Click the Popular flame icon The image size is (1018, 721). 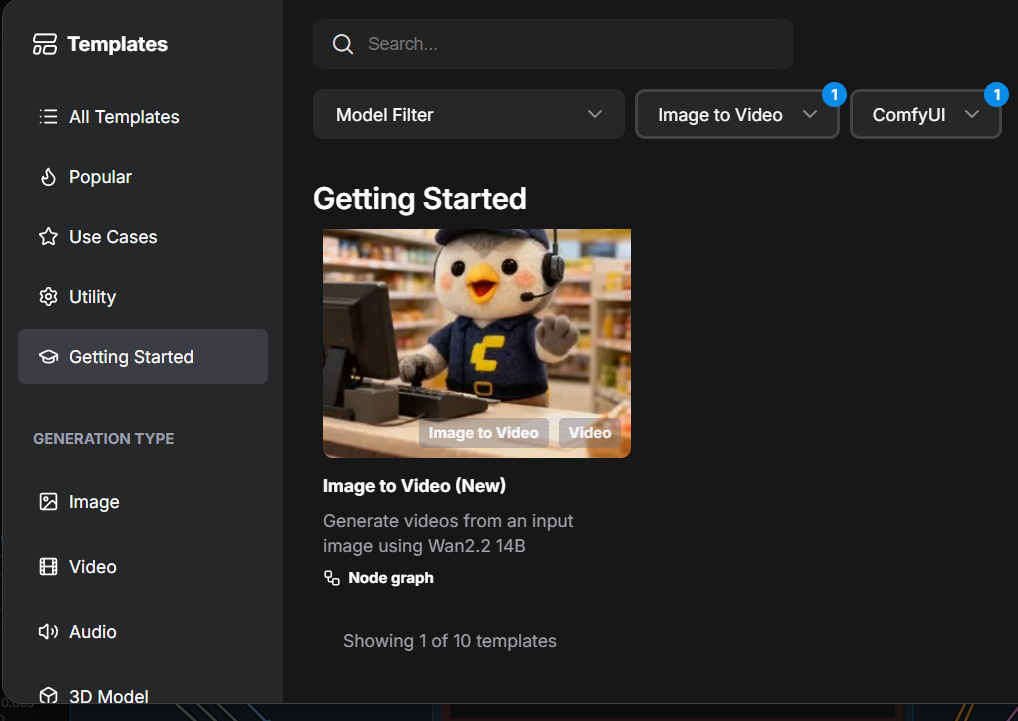click(x=48, y=177)
